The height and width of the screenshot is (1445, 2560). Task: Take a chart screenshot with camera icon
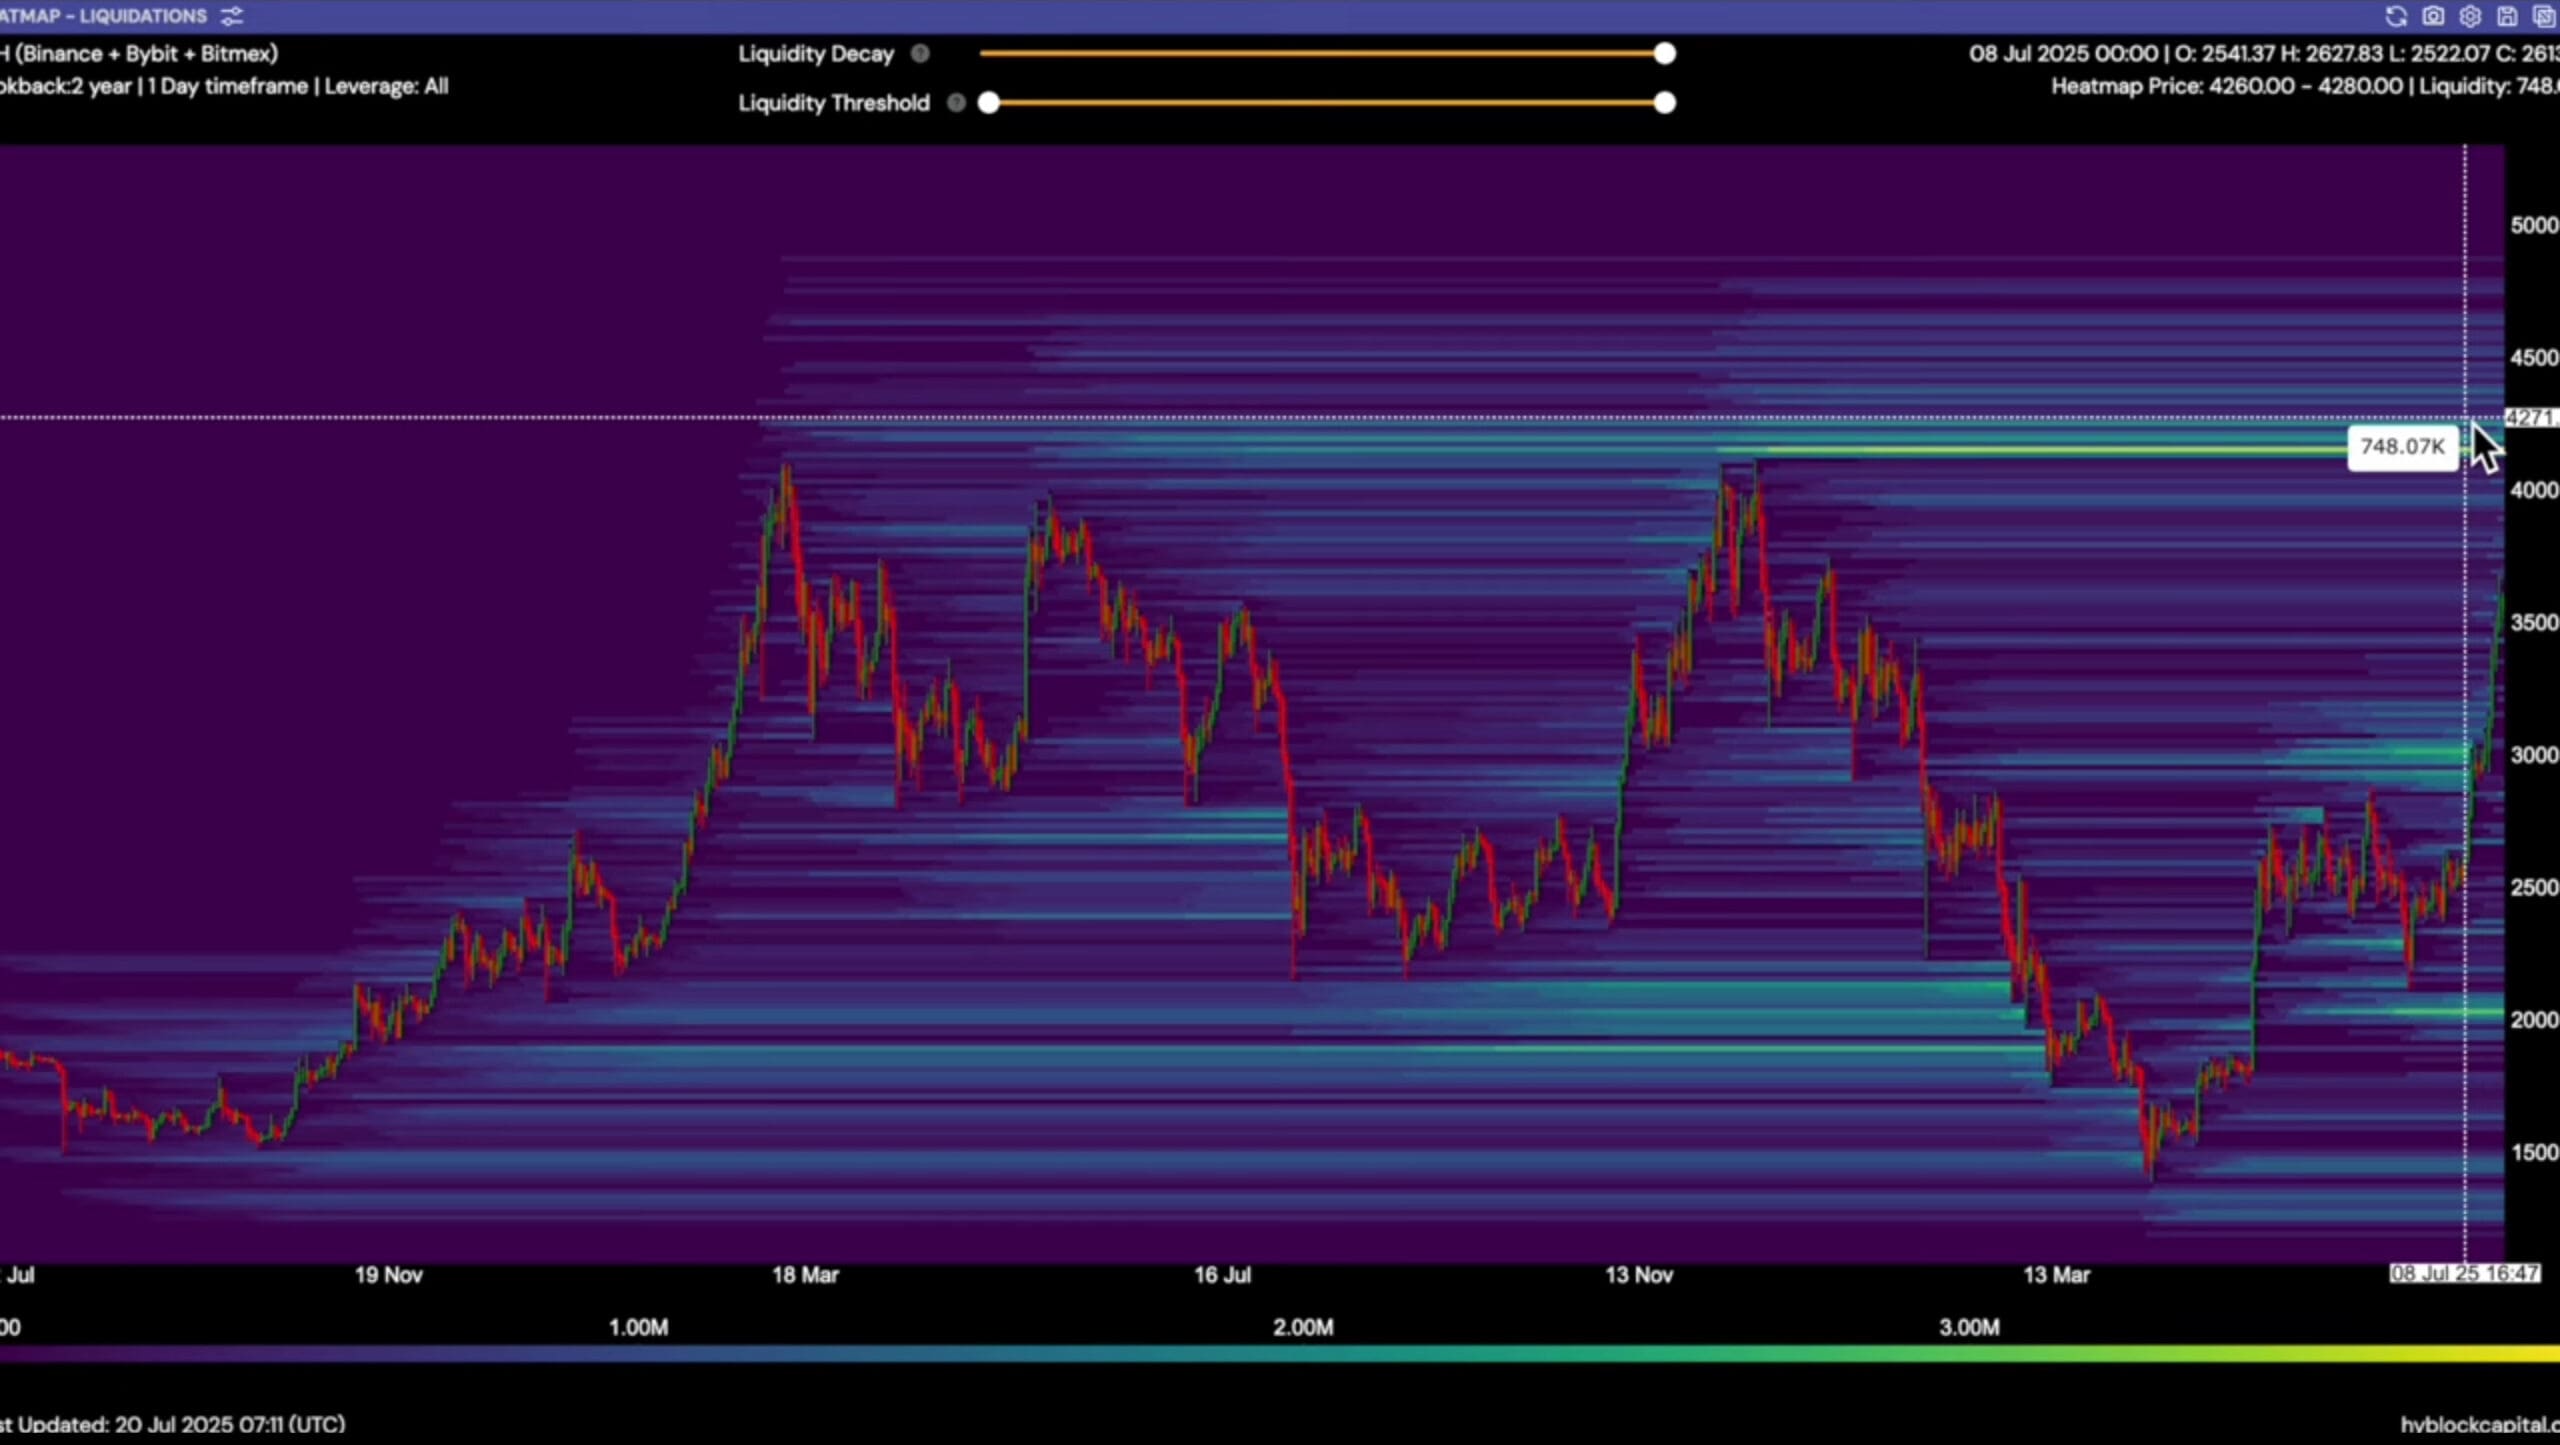click(2433, 16)
